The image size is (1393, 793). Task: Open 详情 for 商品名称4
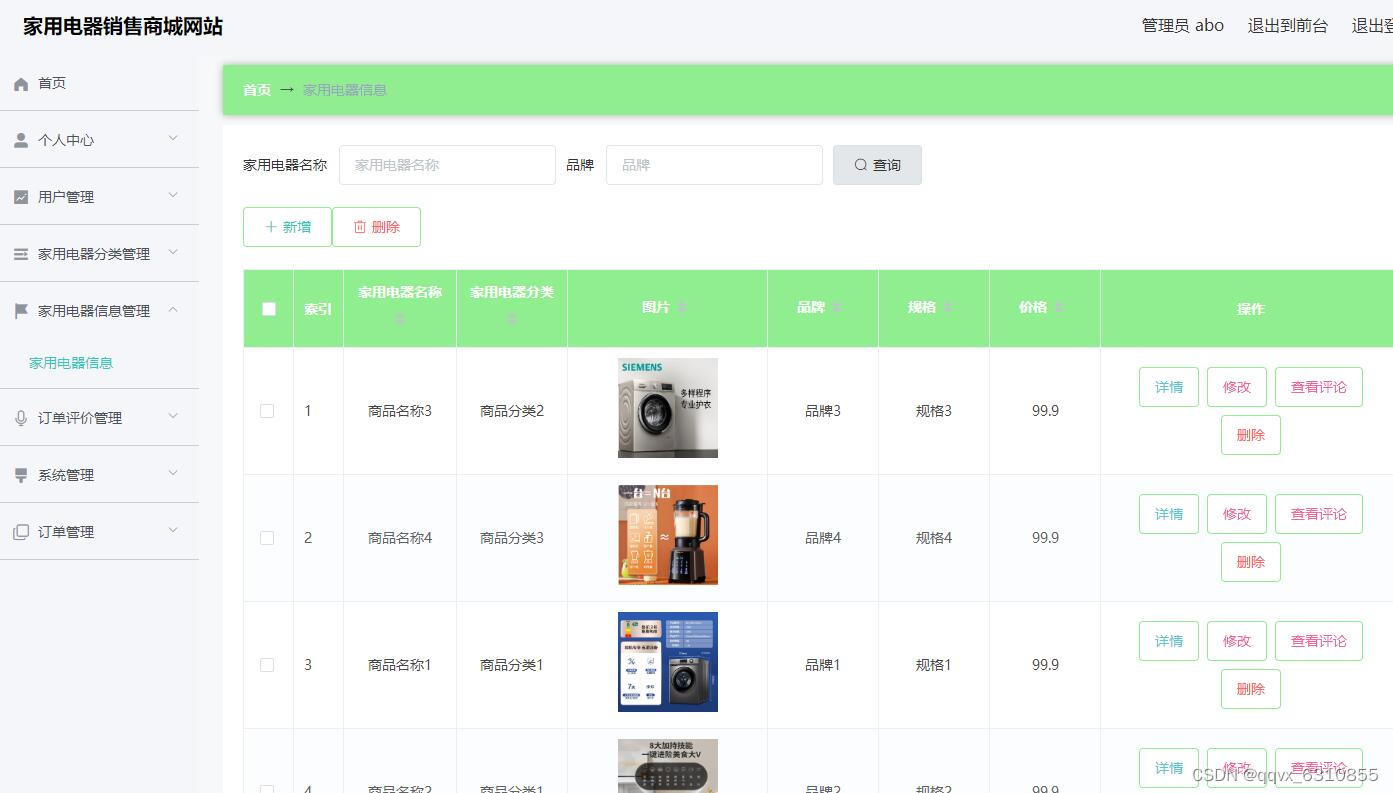[x=1169, y=514]
